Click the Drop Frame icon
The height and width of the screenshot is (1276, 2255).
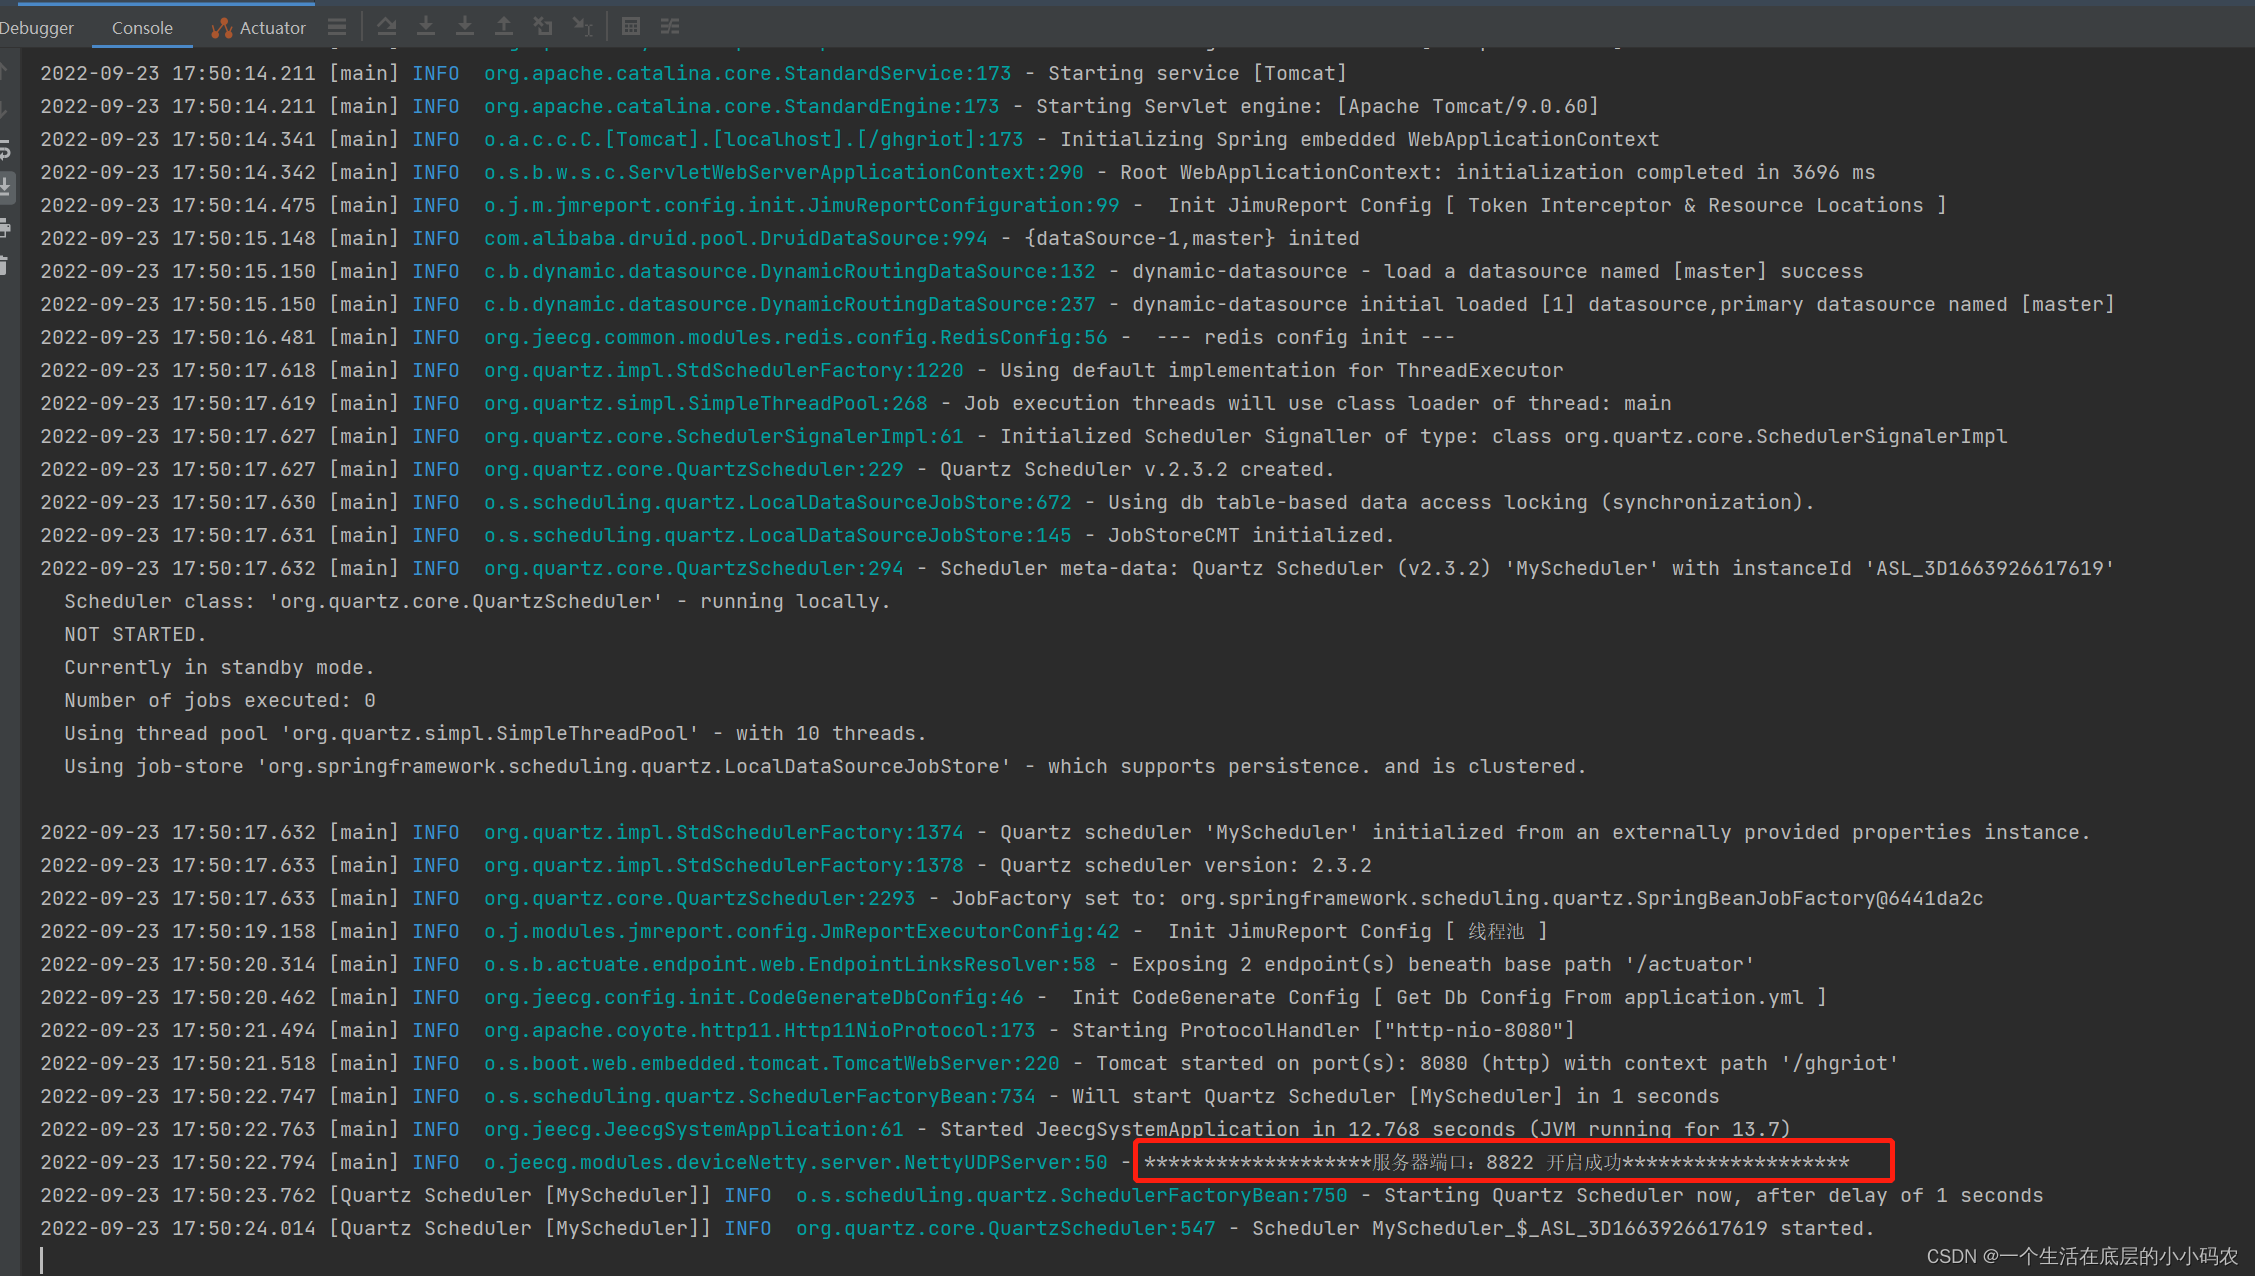click(x=543, y=27)
